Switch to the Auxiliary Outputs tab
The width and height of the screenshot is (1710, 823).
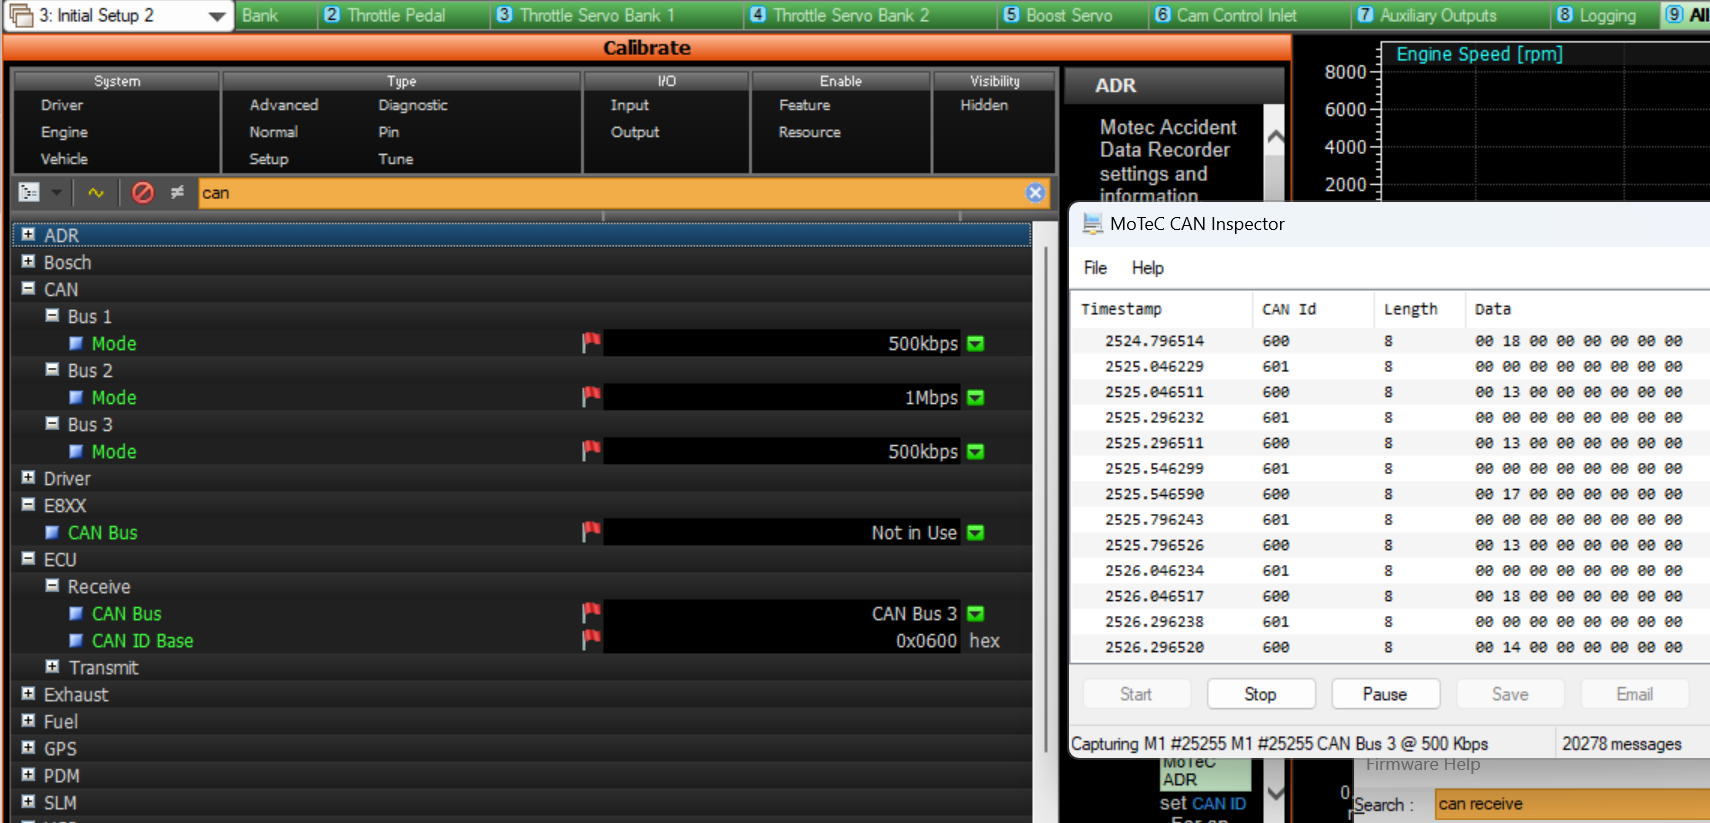(1427, 15)
